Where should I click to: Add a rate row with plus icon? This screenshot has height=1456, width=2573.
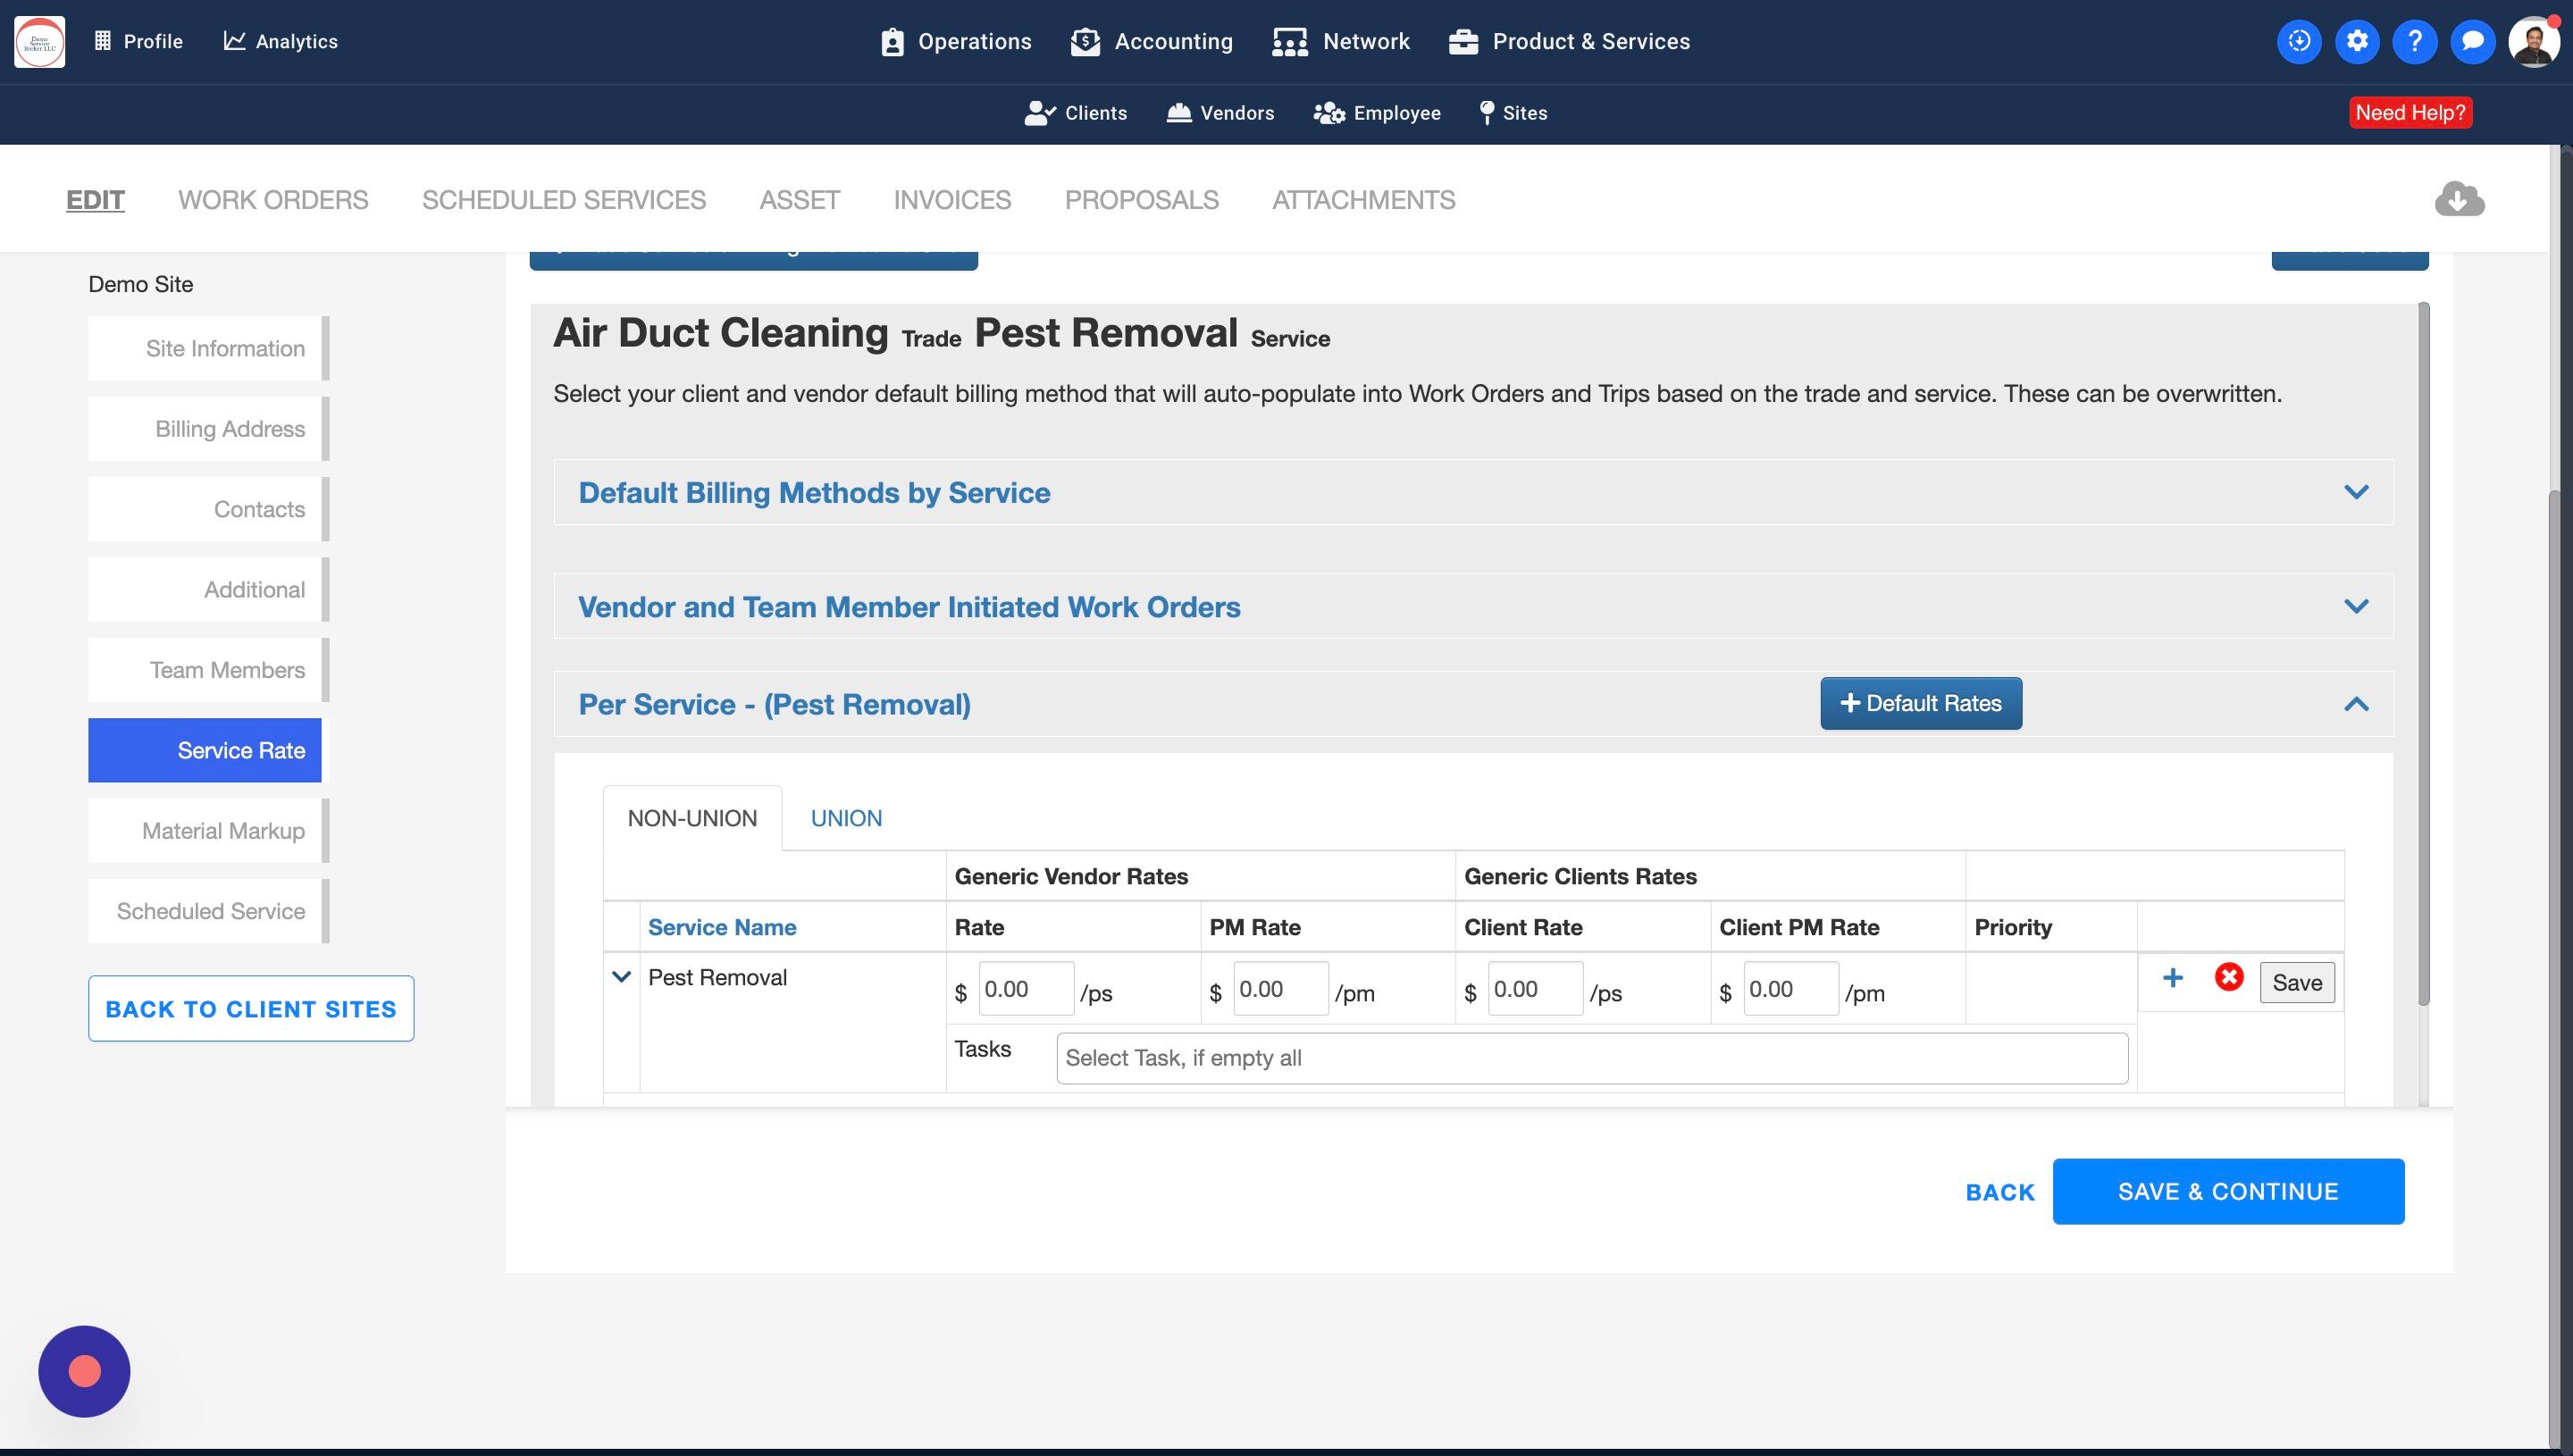[x=2172, y=977]
